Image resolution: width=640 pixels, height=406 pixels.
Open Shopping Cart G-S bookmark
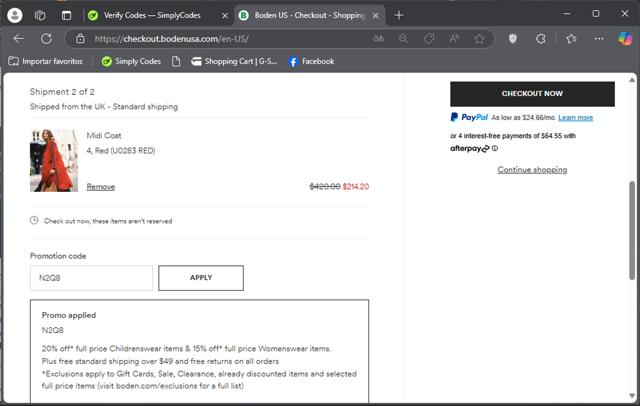coord(234,61)
